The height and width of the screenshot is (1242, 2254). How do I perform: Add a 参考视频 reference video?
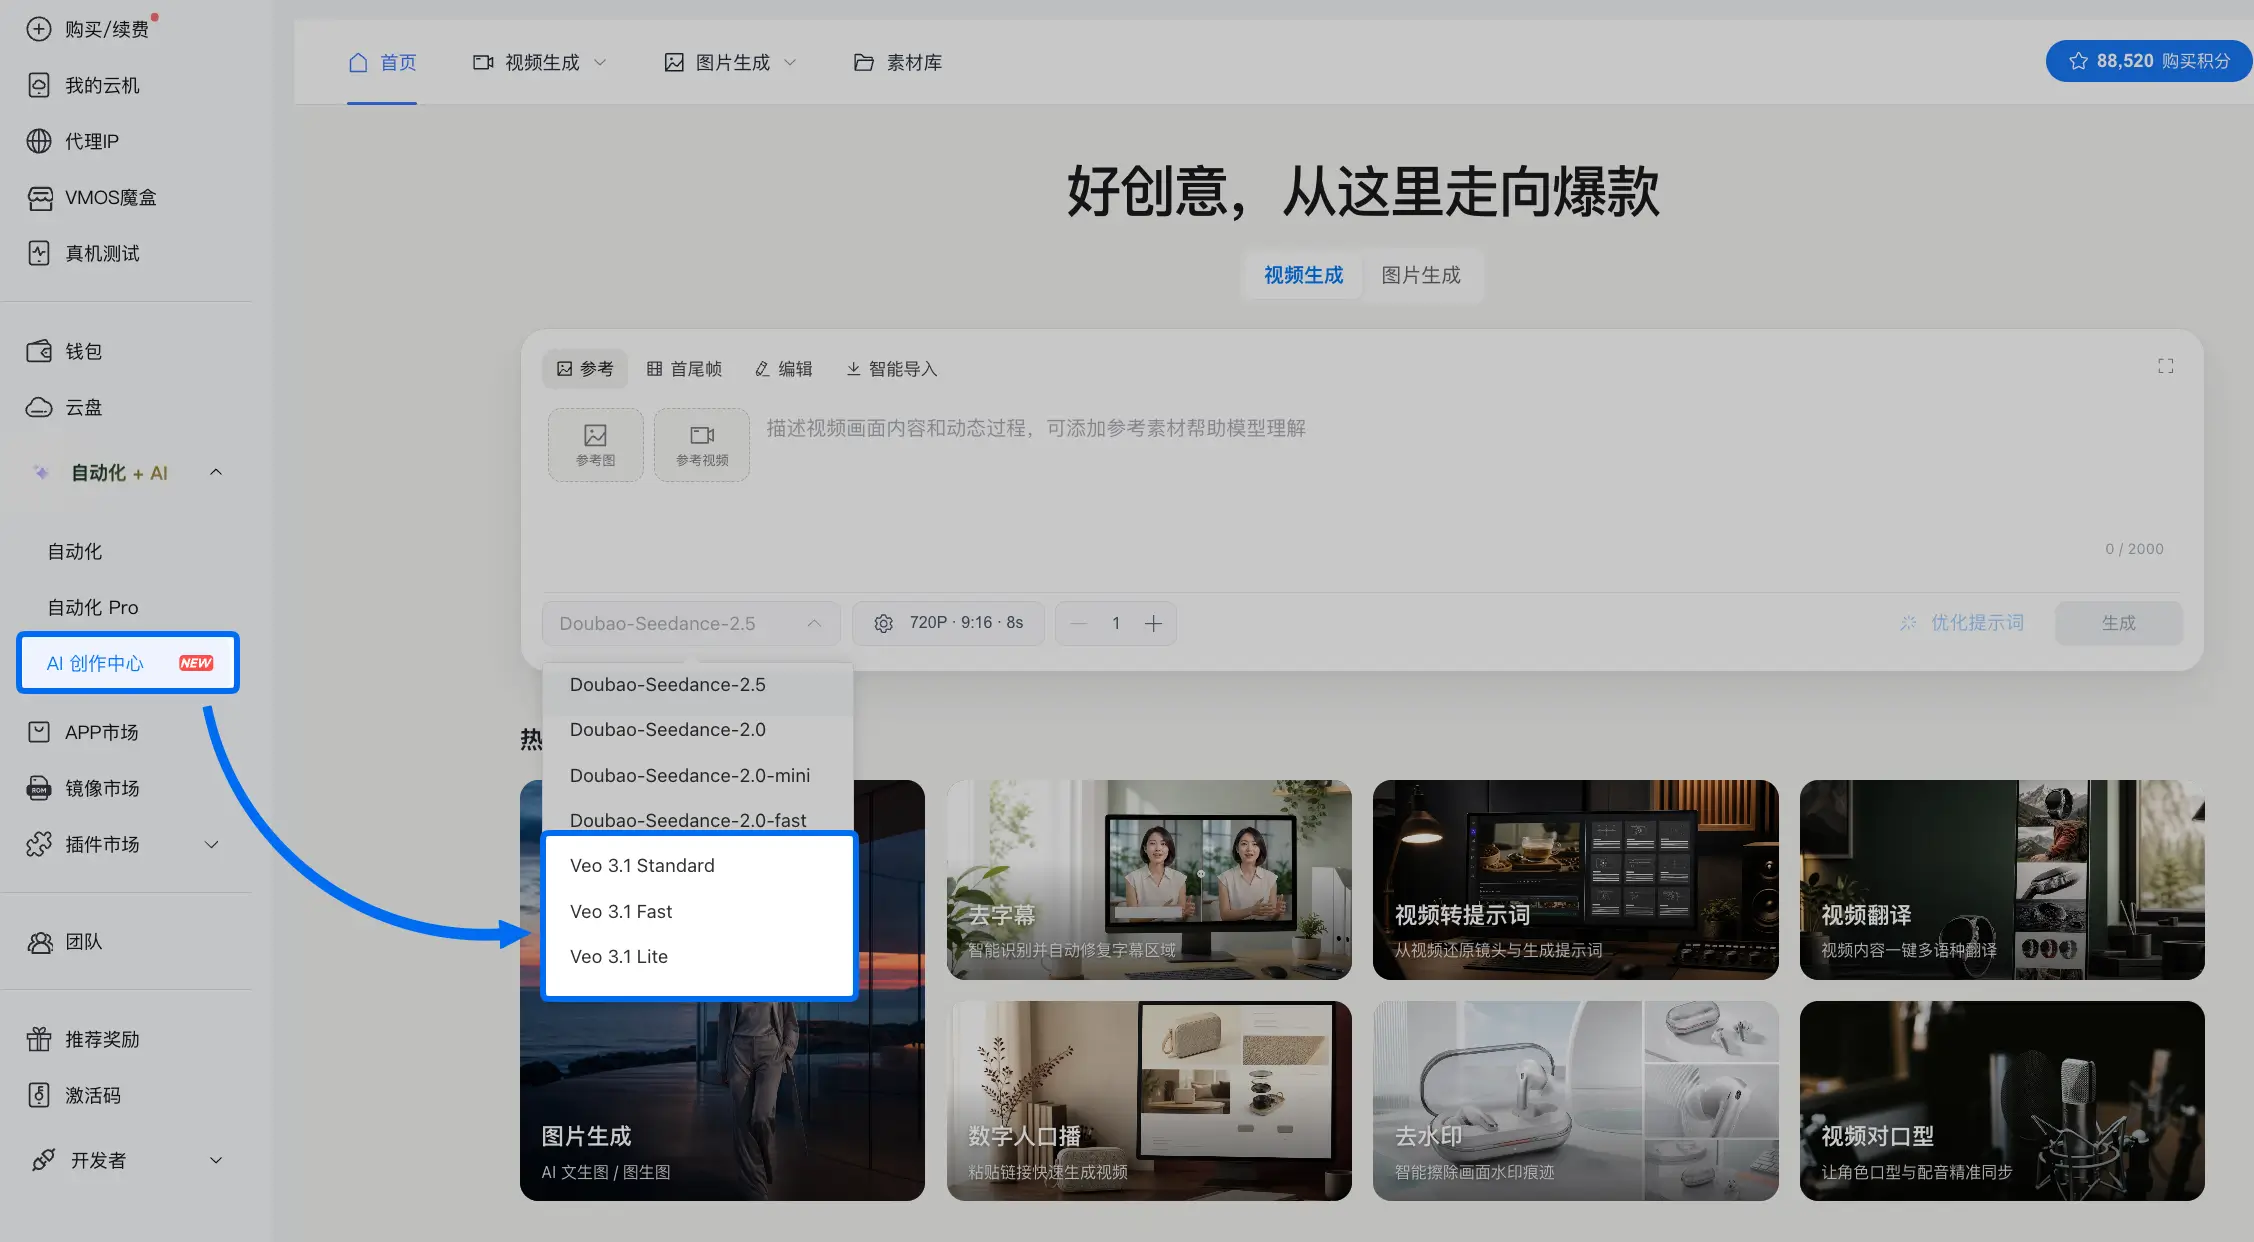coord(702,444)
